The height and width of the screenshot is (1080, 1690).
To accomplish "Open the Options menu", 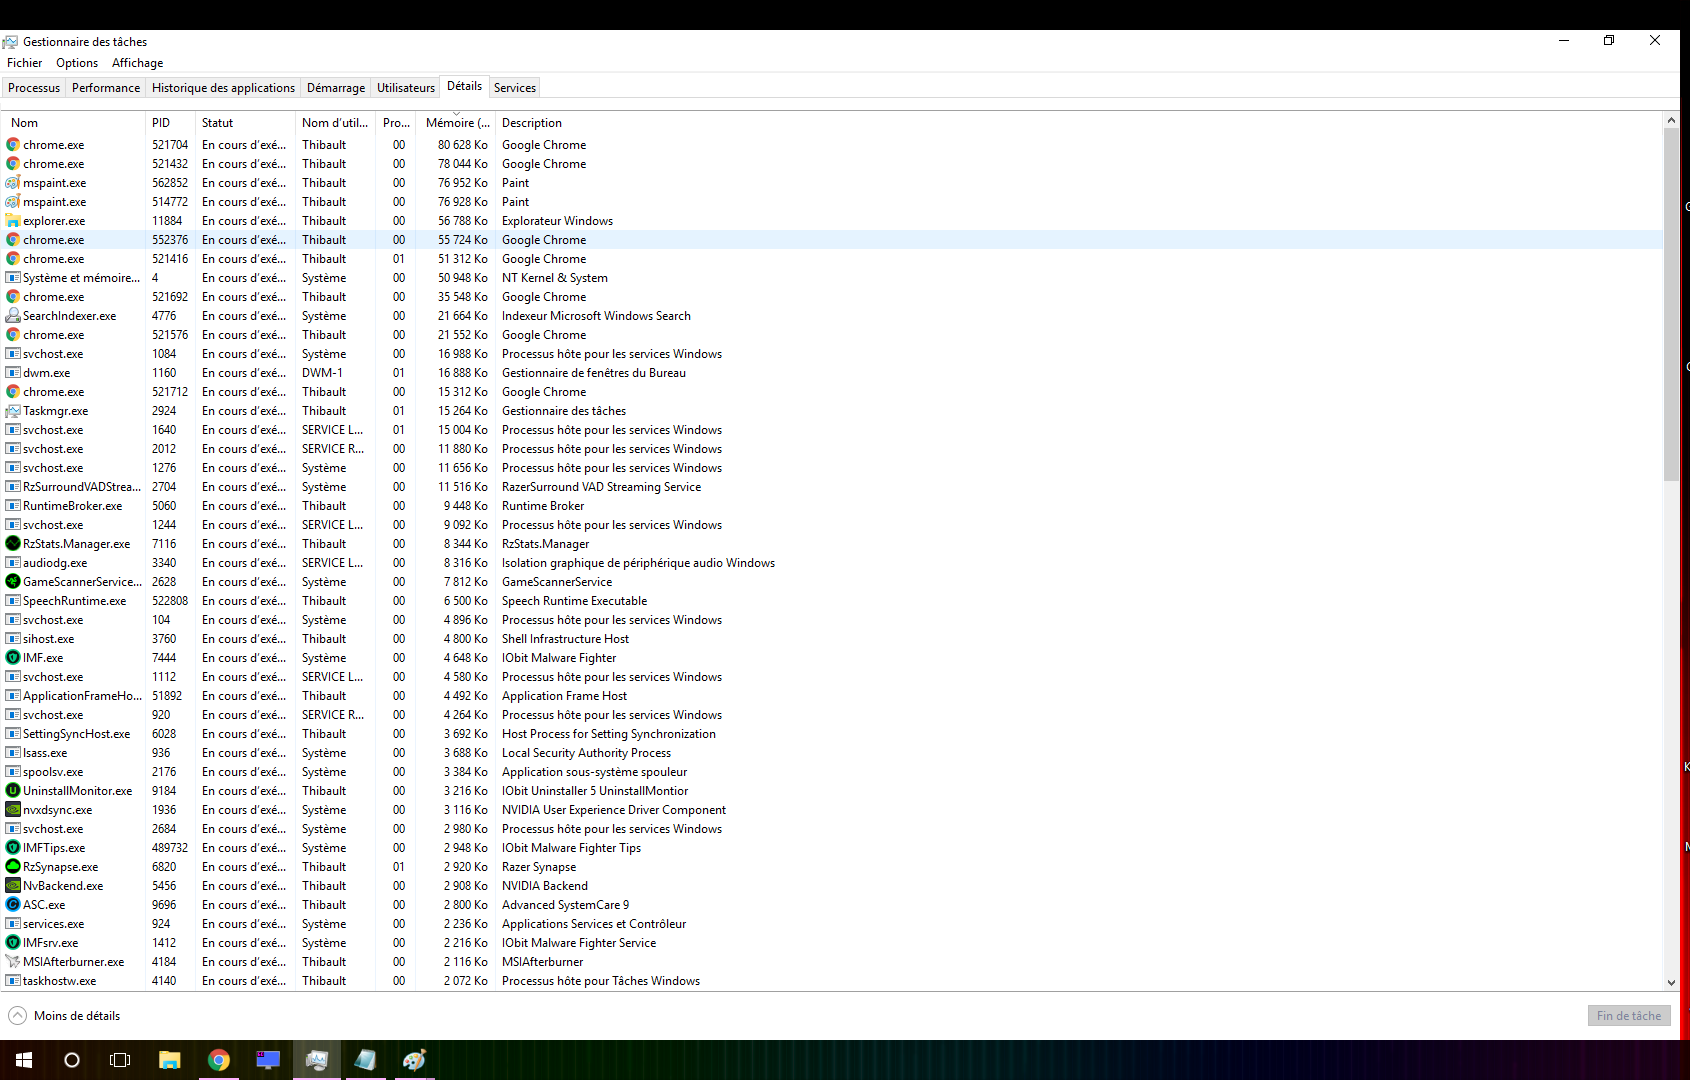I will [x=77, y=63].
